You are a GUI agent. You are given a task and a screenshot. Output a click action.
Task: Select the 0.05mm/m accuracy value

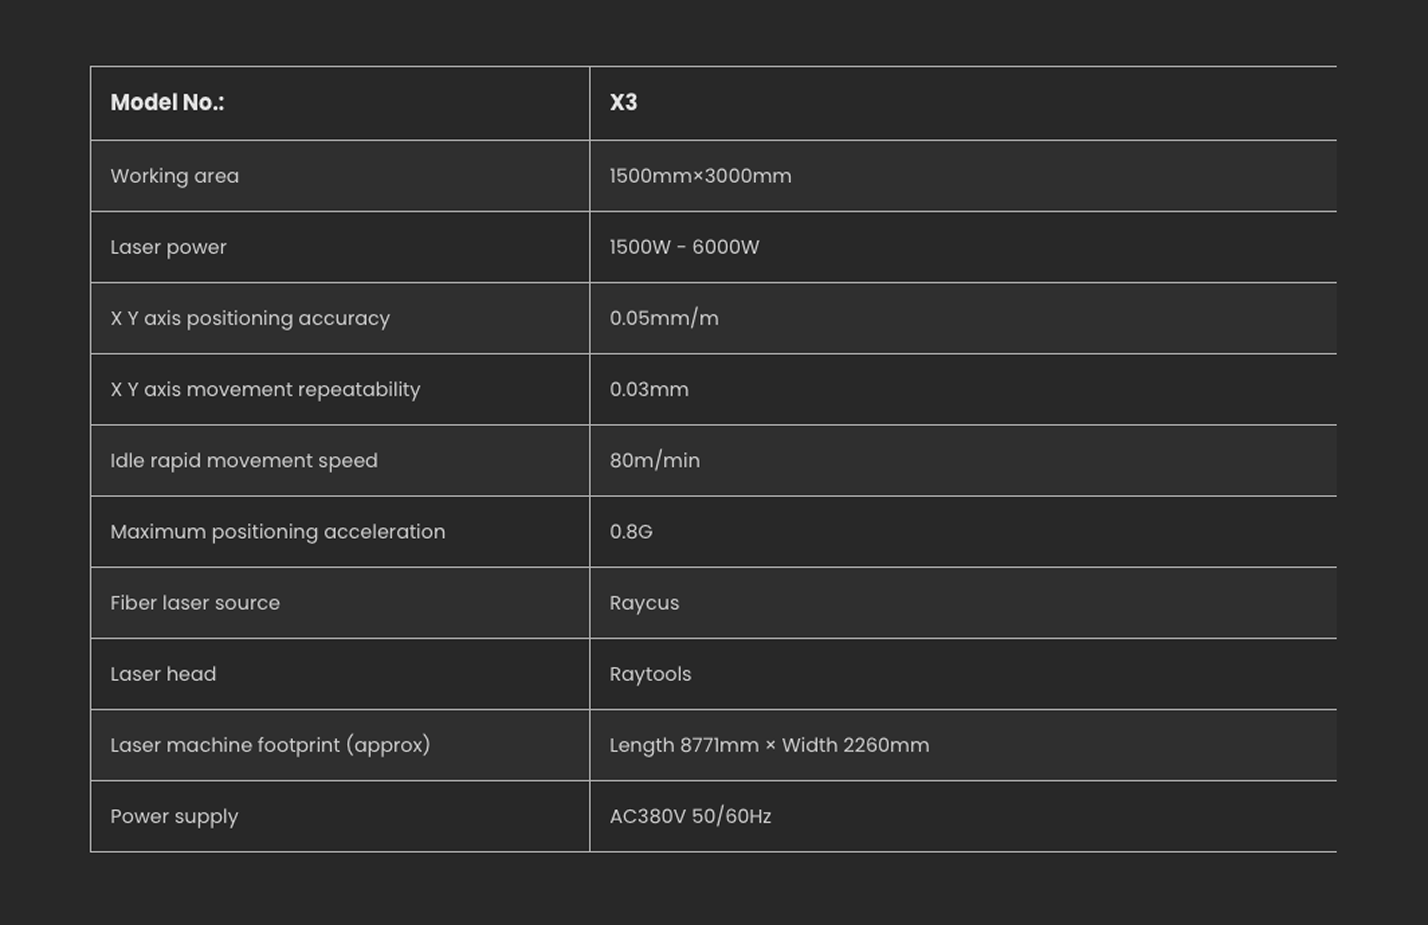664,318
